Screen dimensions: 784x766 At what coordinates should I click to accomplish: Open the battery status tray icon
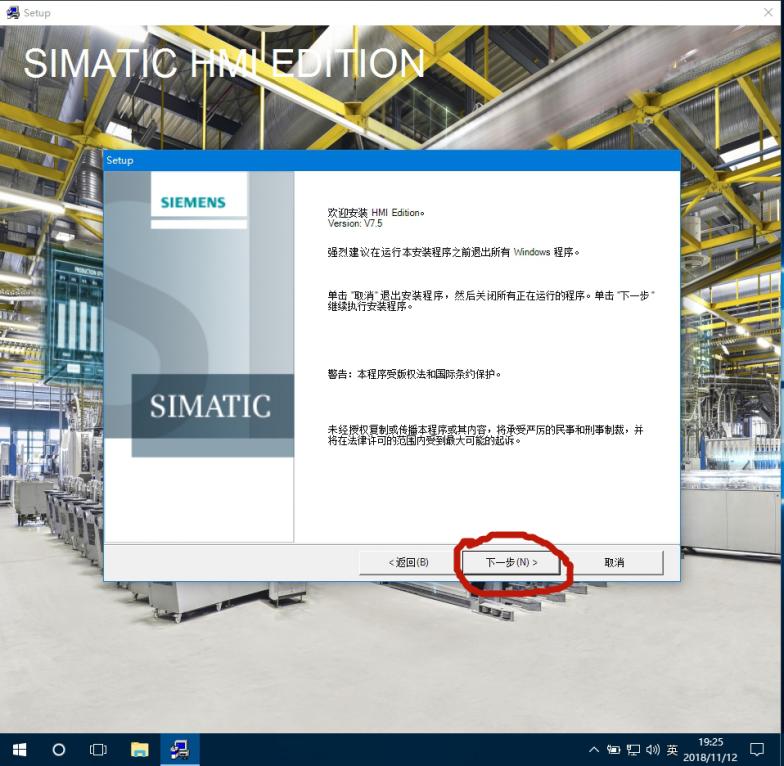[x=613, y=750]
